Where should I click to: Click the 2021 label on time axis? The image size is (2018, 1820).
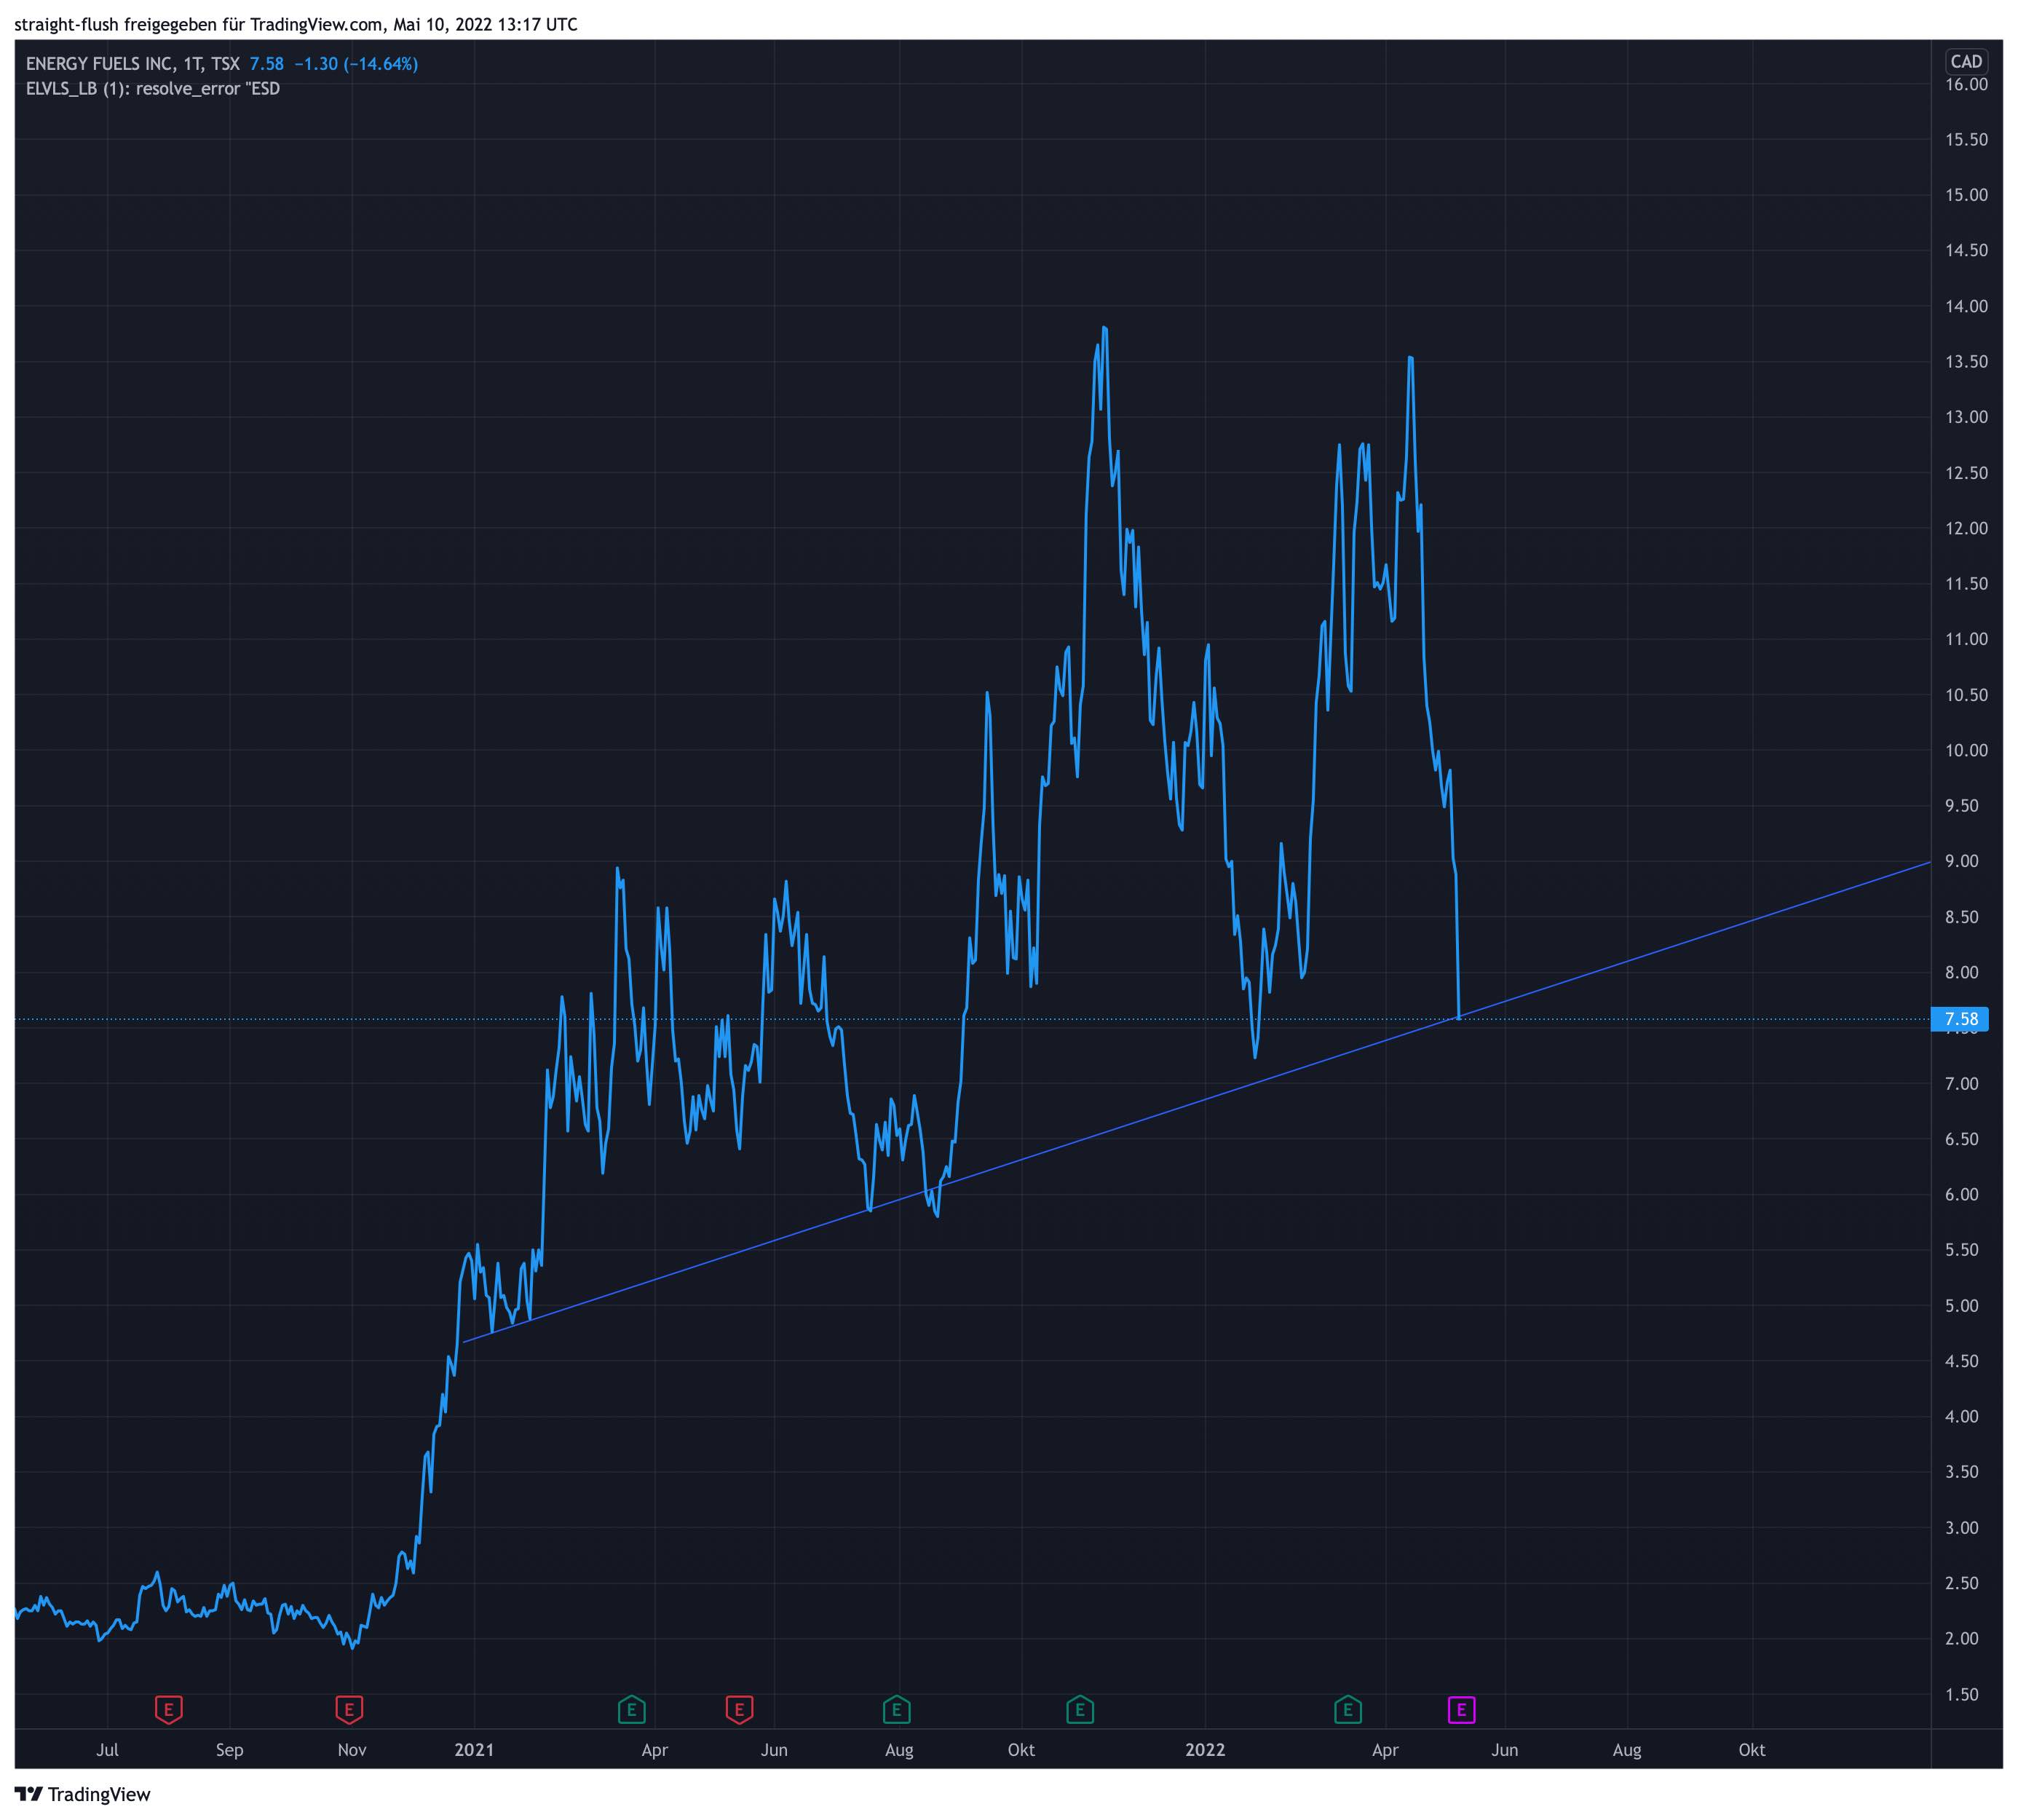coord(474,1750)
